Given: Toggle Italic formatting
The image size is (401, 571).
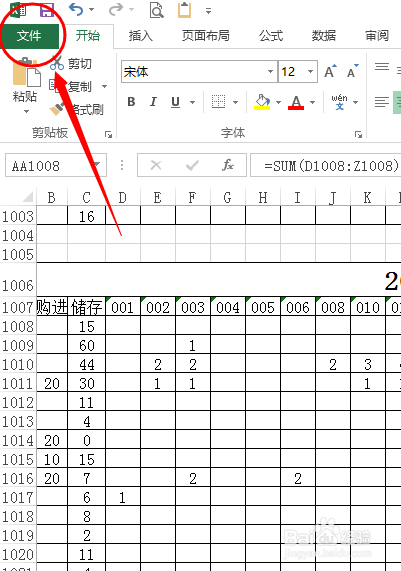Looking at the screenshot, I should pos(153,102).
